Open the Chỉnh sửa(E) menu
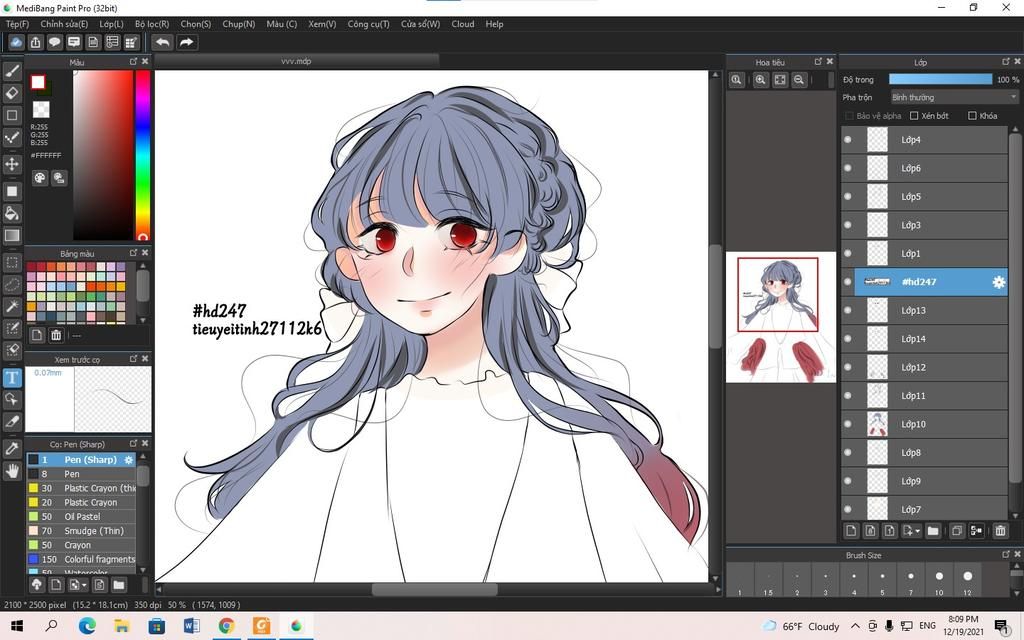 (x=64, y=24)
